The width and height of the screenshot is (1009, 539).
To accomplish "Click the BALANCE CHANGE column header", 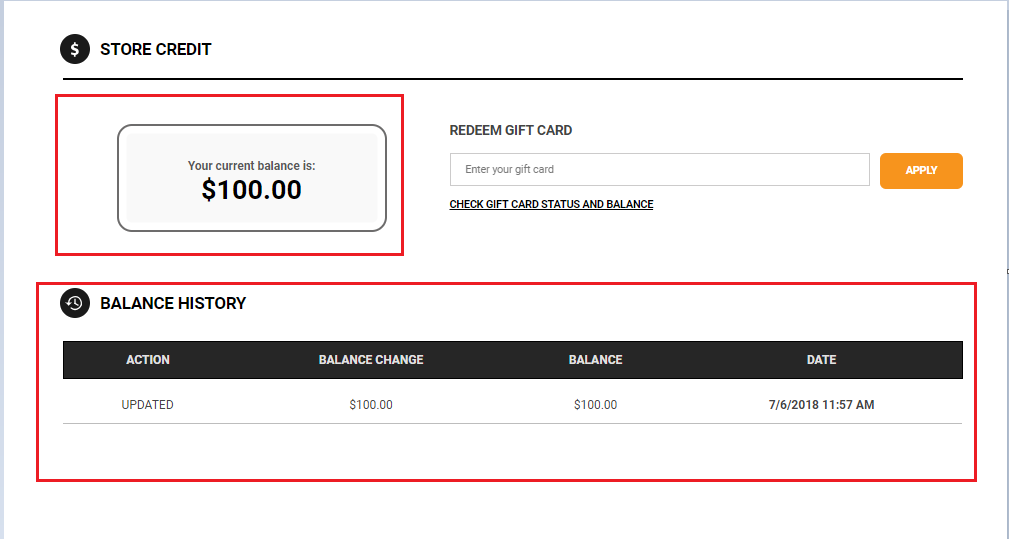I will point(371,360).
